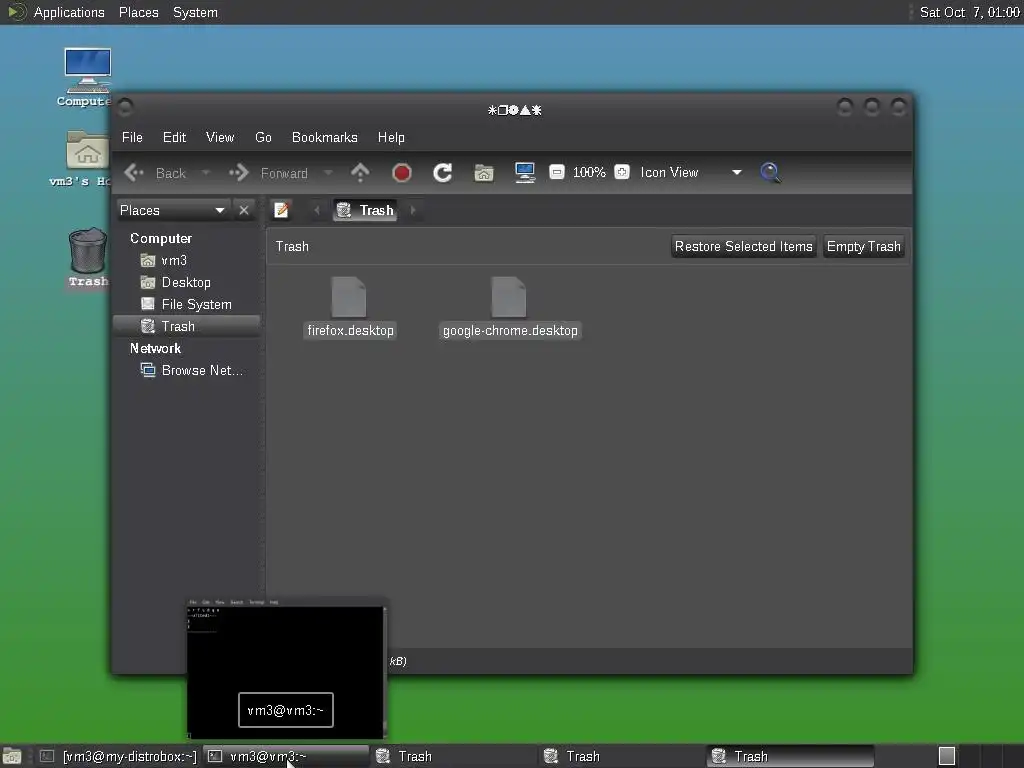Click the path bar right scroll arrow
The height and width of the screenshot is (768, 1024).
click(413, 210)
